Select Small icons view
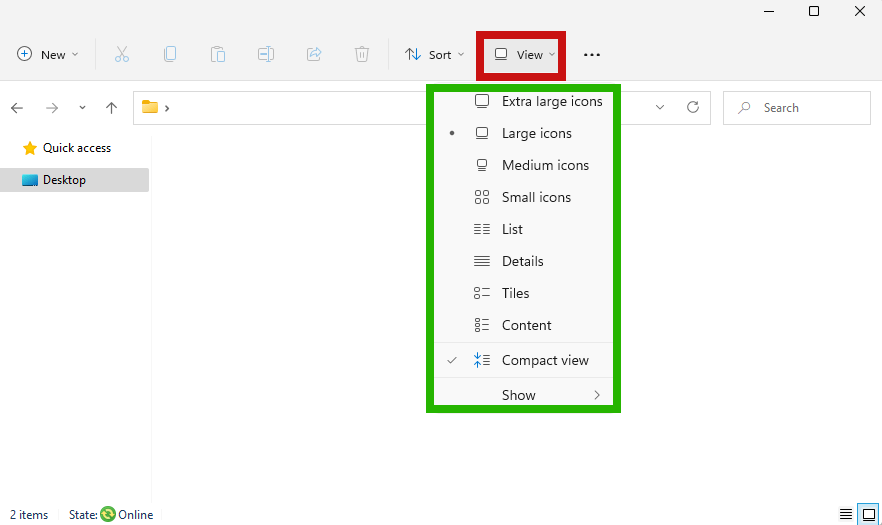 tap(524, 198)
